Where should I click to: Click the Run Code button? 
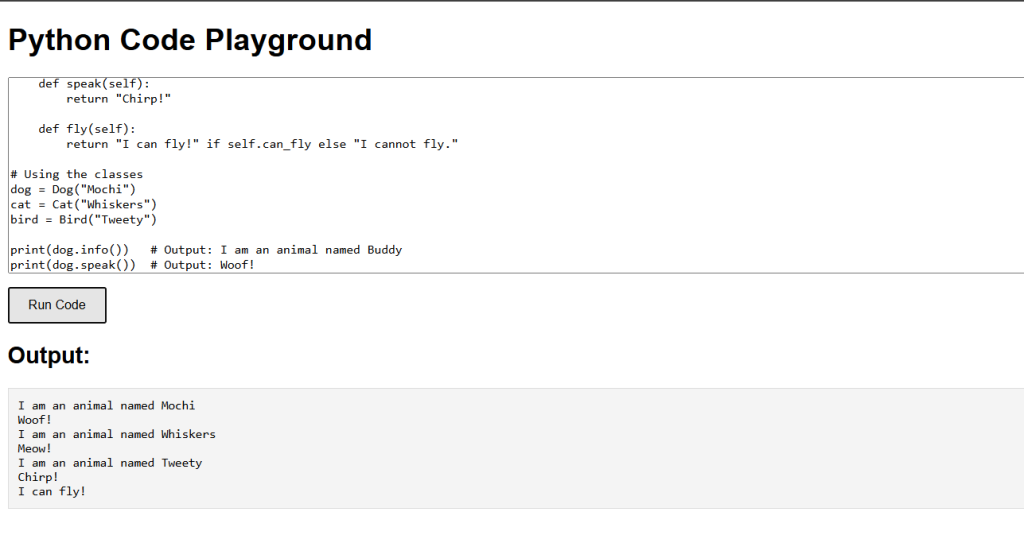pos(57,305)
